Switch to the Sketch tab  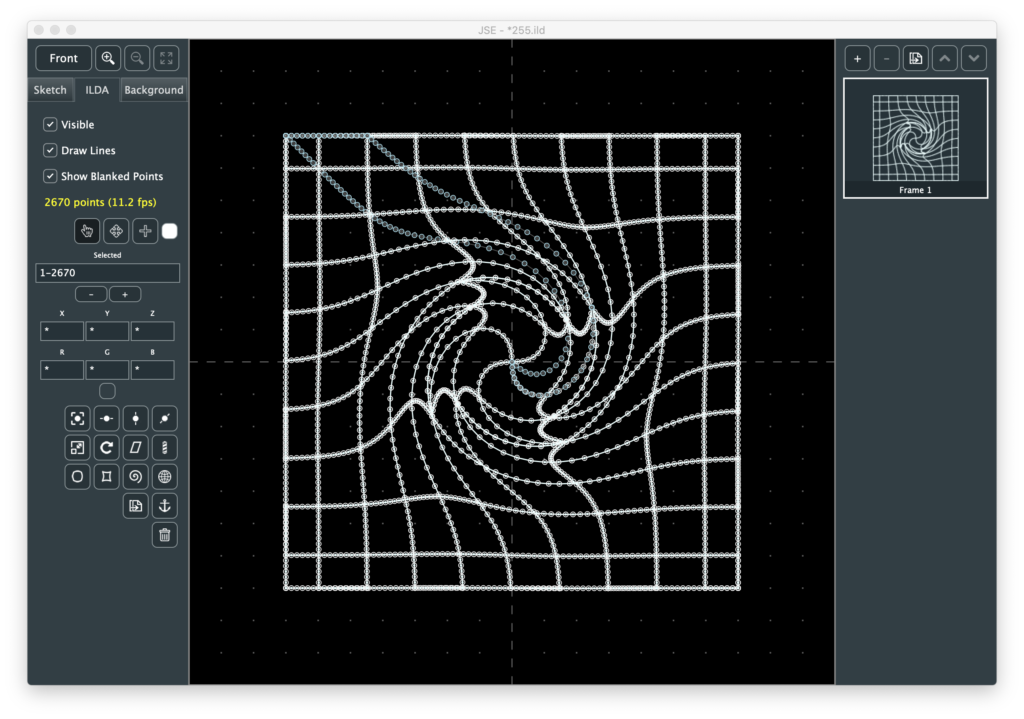click(x=50, y=90)
